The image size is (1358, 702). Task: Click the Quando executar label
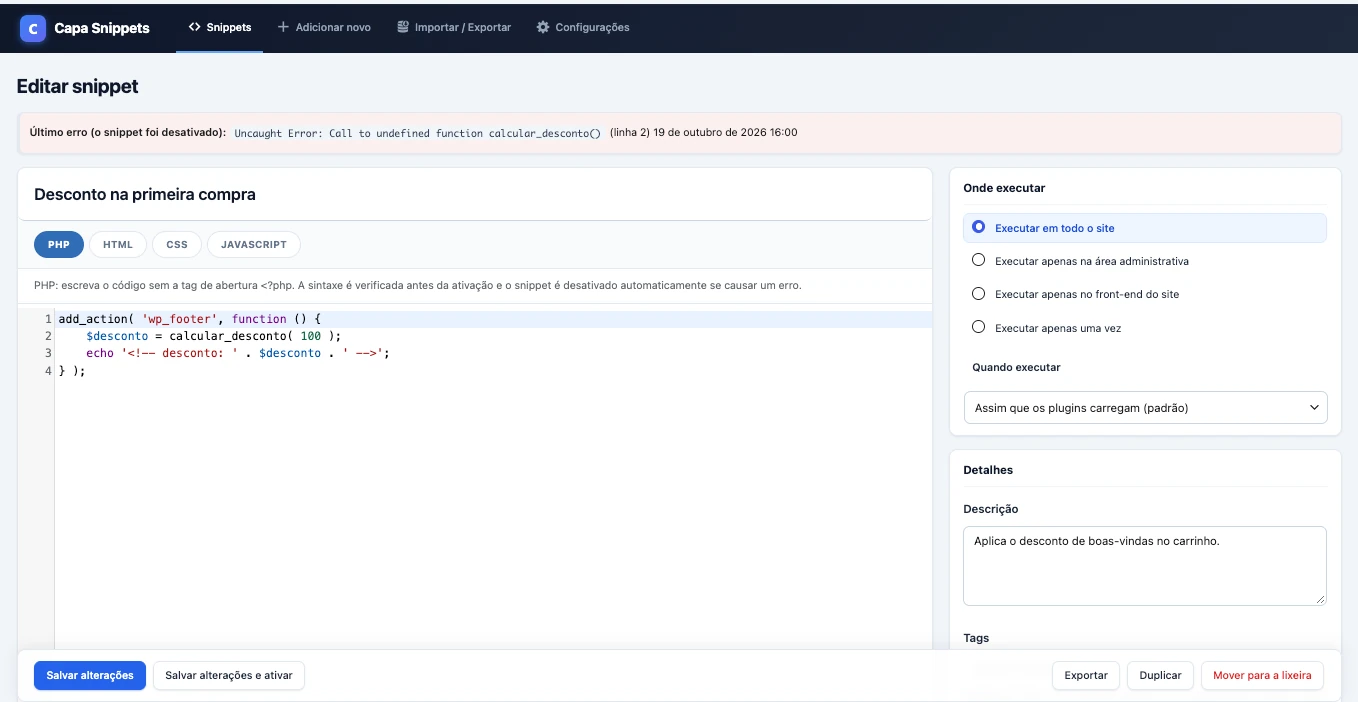click(x=1016, y=368)
